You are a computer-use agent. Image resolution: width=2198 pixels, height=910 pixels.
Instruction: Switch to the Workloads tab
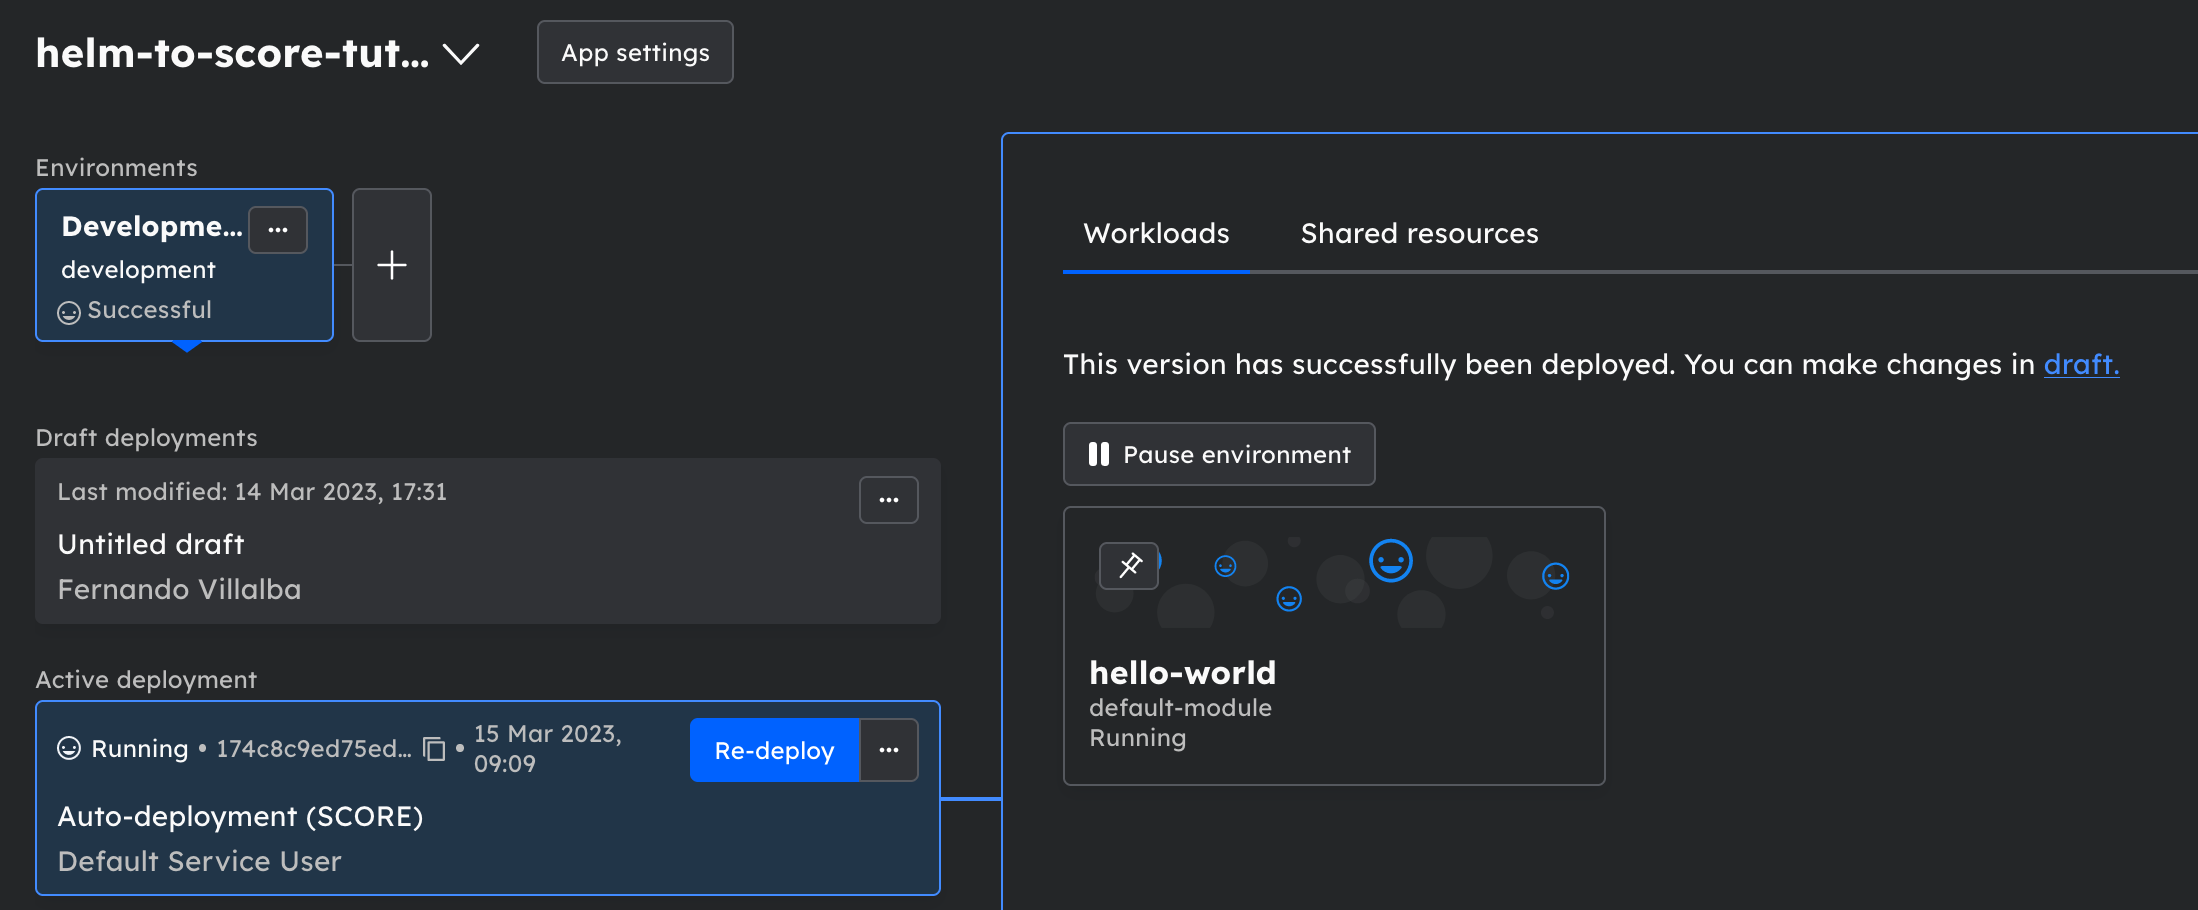[1156, 234]
